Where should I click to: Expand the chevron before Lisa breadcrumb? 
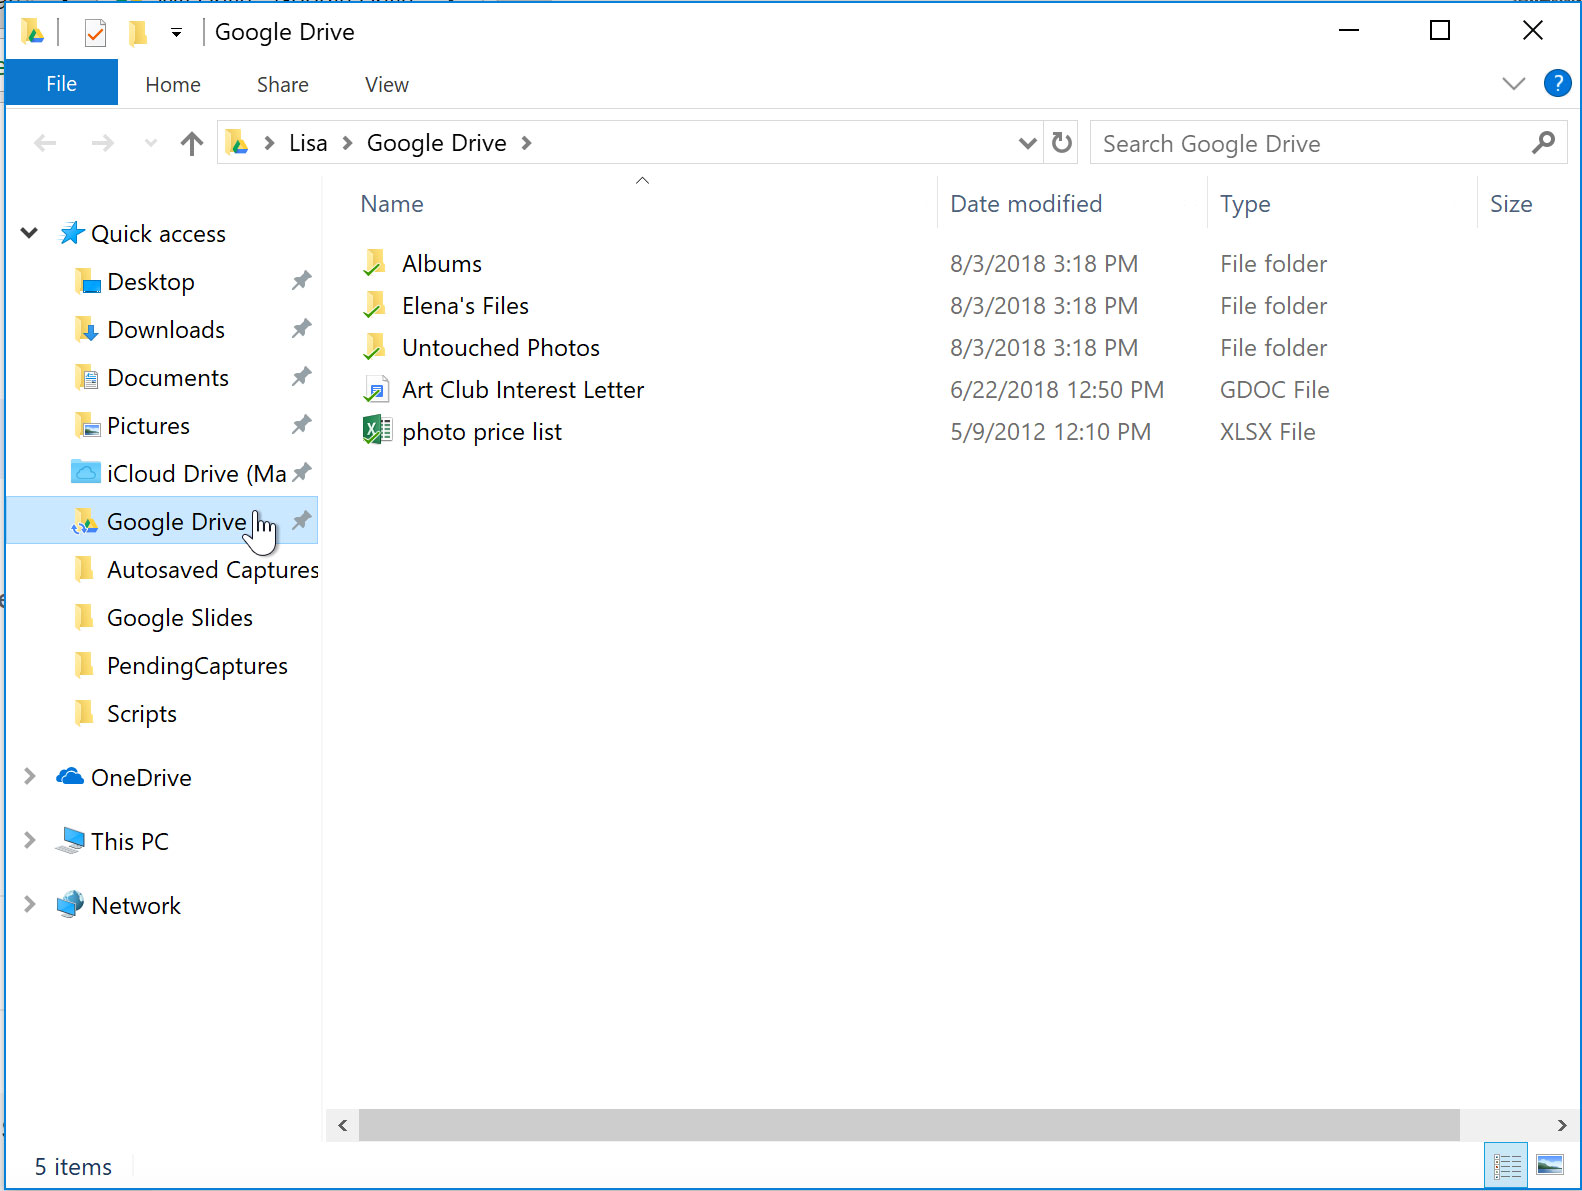point(270,143)
